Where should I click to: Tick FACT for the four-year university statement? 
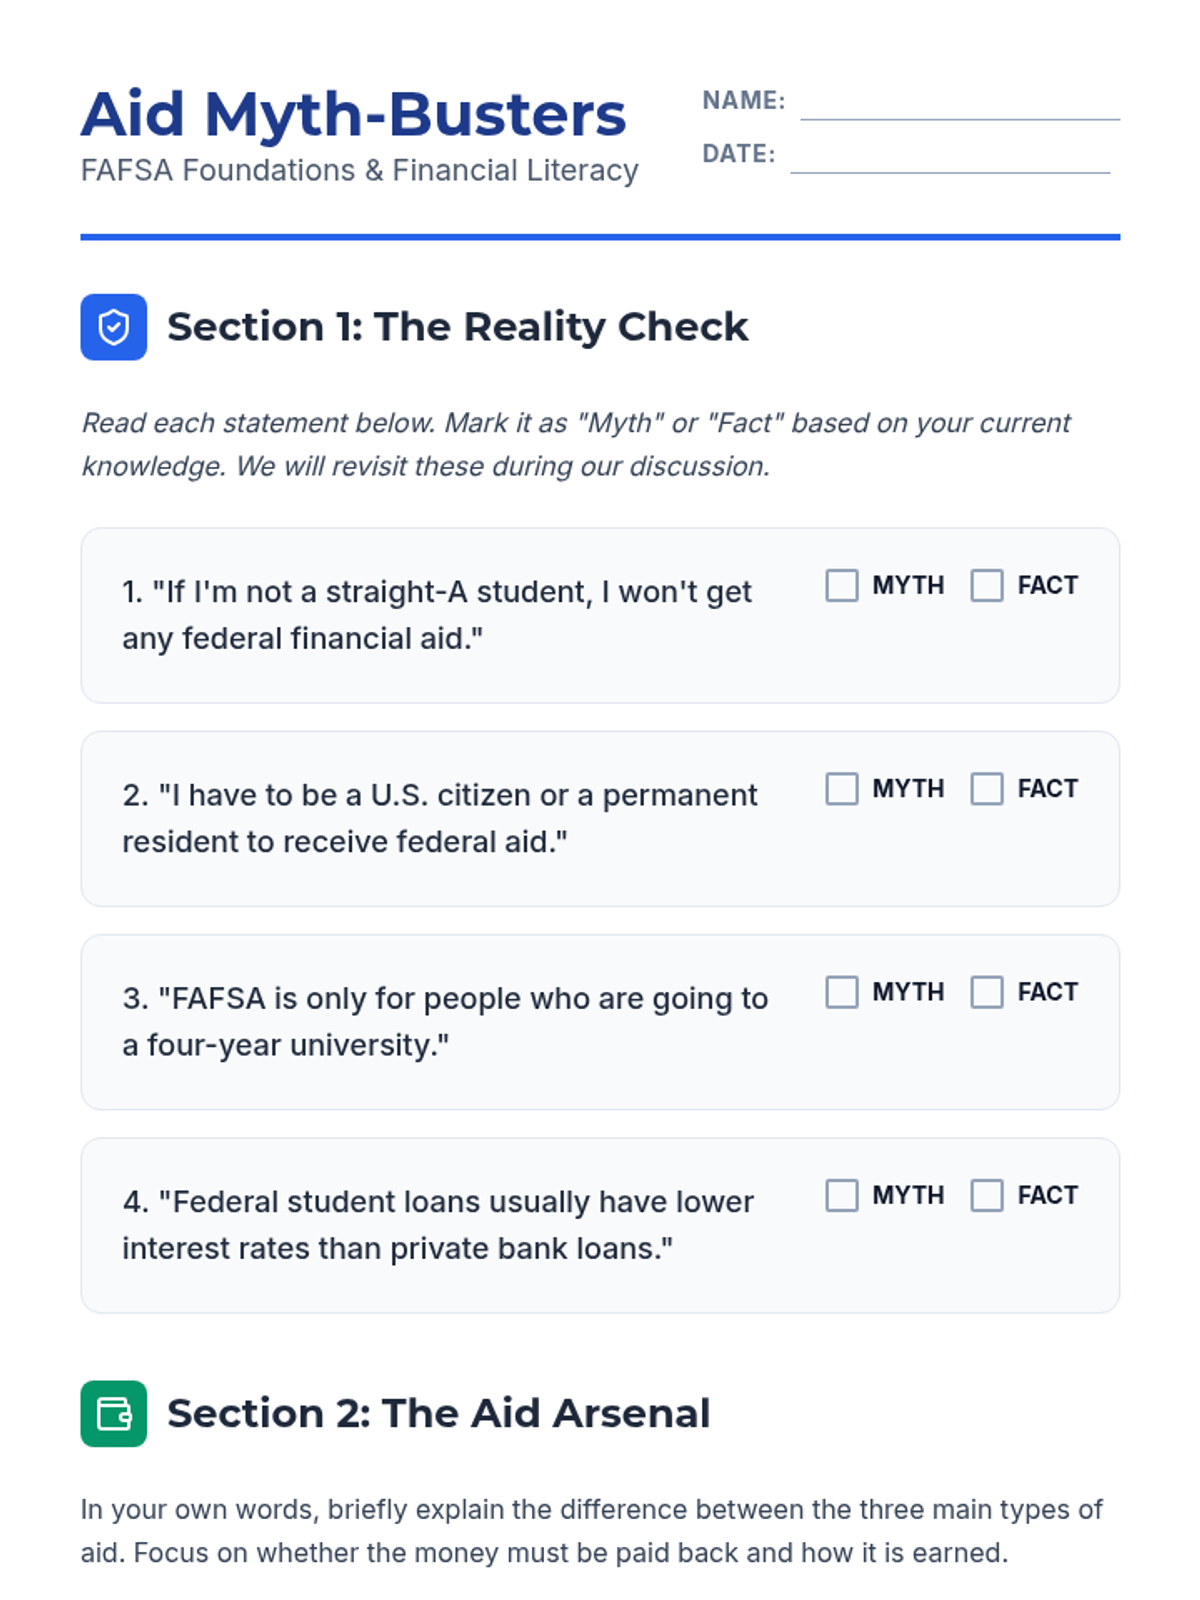987,992
